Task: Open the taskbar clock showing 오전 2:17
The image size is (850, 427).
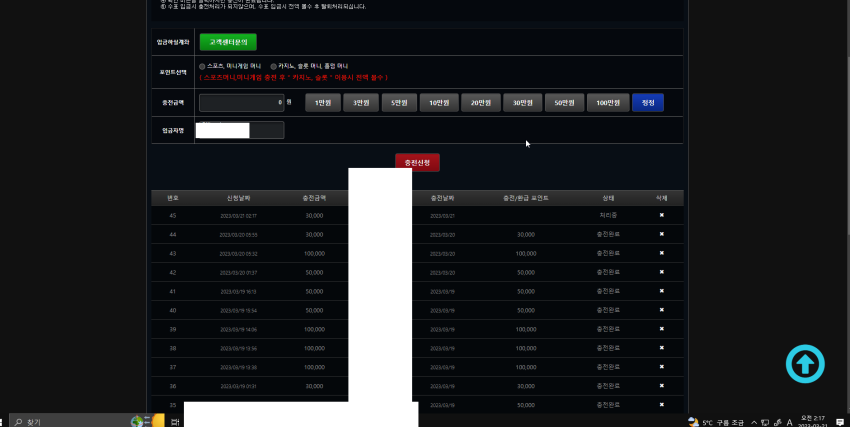Action: tap(813, 422)
